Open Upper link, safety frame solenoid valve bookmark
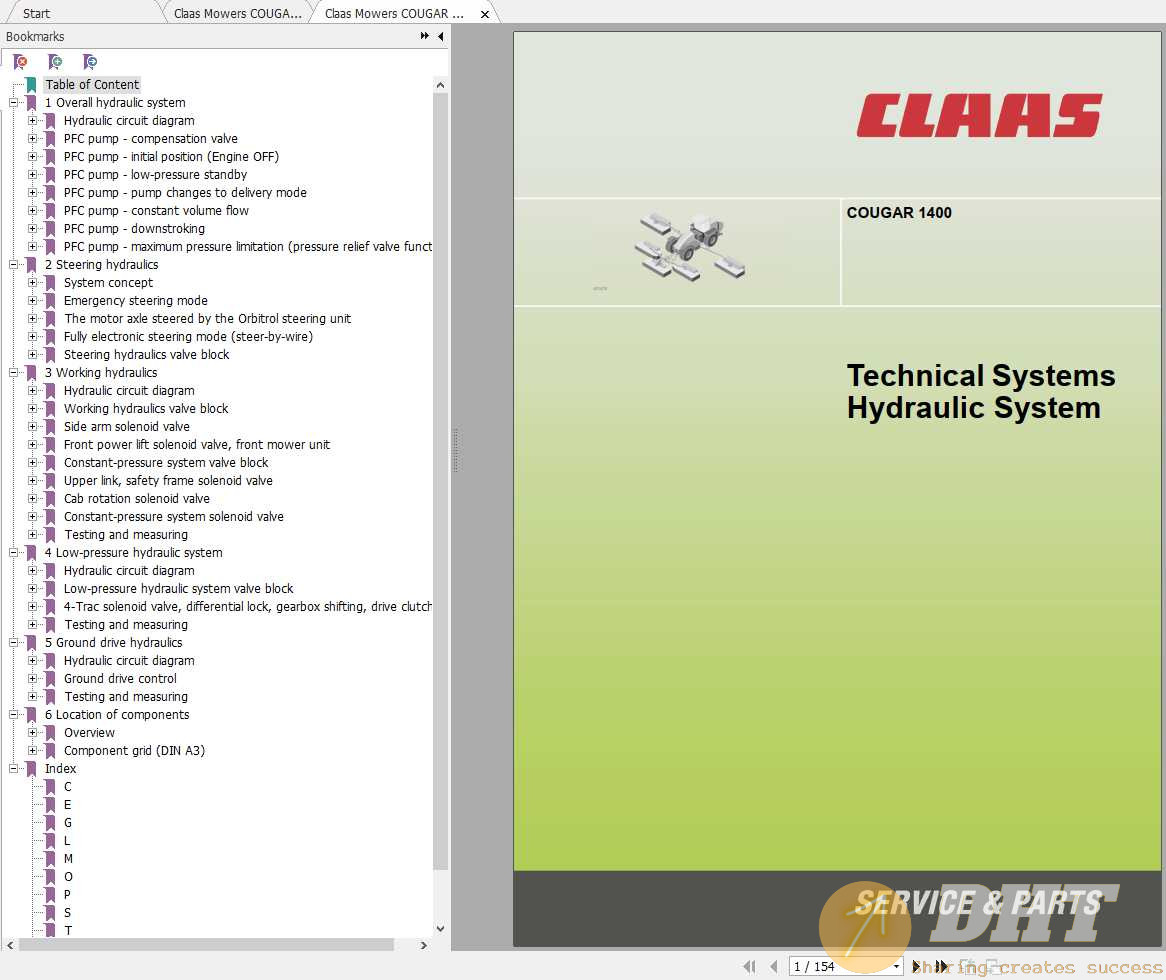1166x980 pixels. tap(168, 481)
